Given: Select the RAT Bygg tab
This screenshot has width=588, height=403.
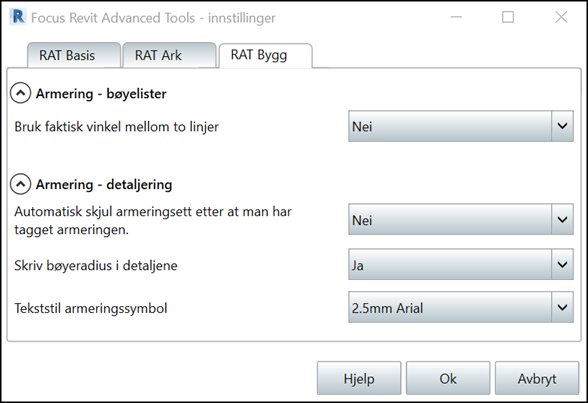Looking at the screenshot, I should [266, 55].
